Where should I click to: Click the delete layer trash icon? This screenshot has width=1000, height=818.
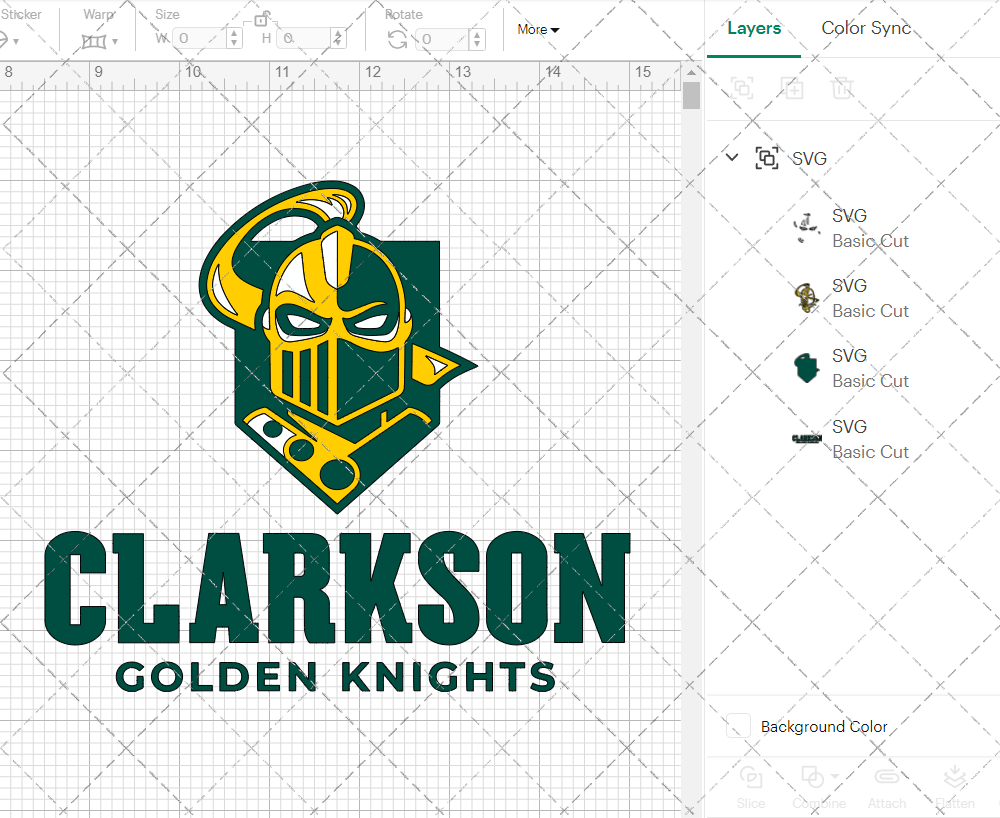tap(843, 88)
